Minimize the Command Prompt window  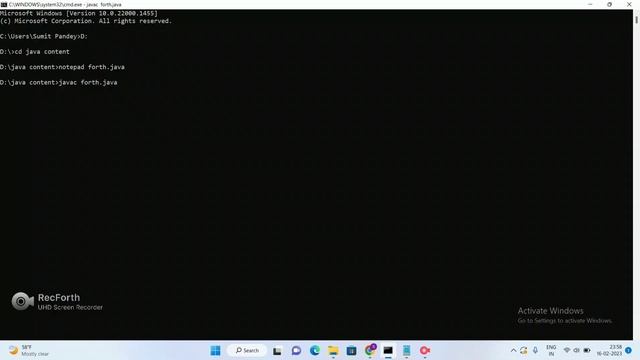[x=590, y=4]
